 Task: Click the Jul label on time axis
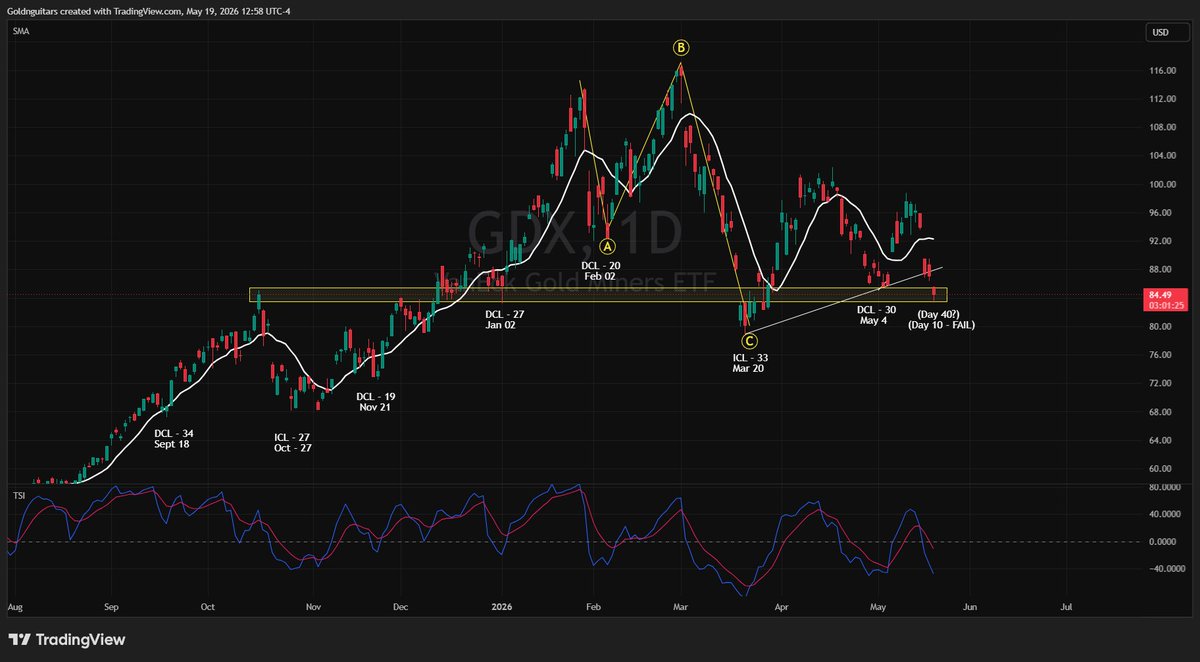(1066, 607)
